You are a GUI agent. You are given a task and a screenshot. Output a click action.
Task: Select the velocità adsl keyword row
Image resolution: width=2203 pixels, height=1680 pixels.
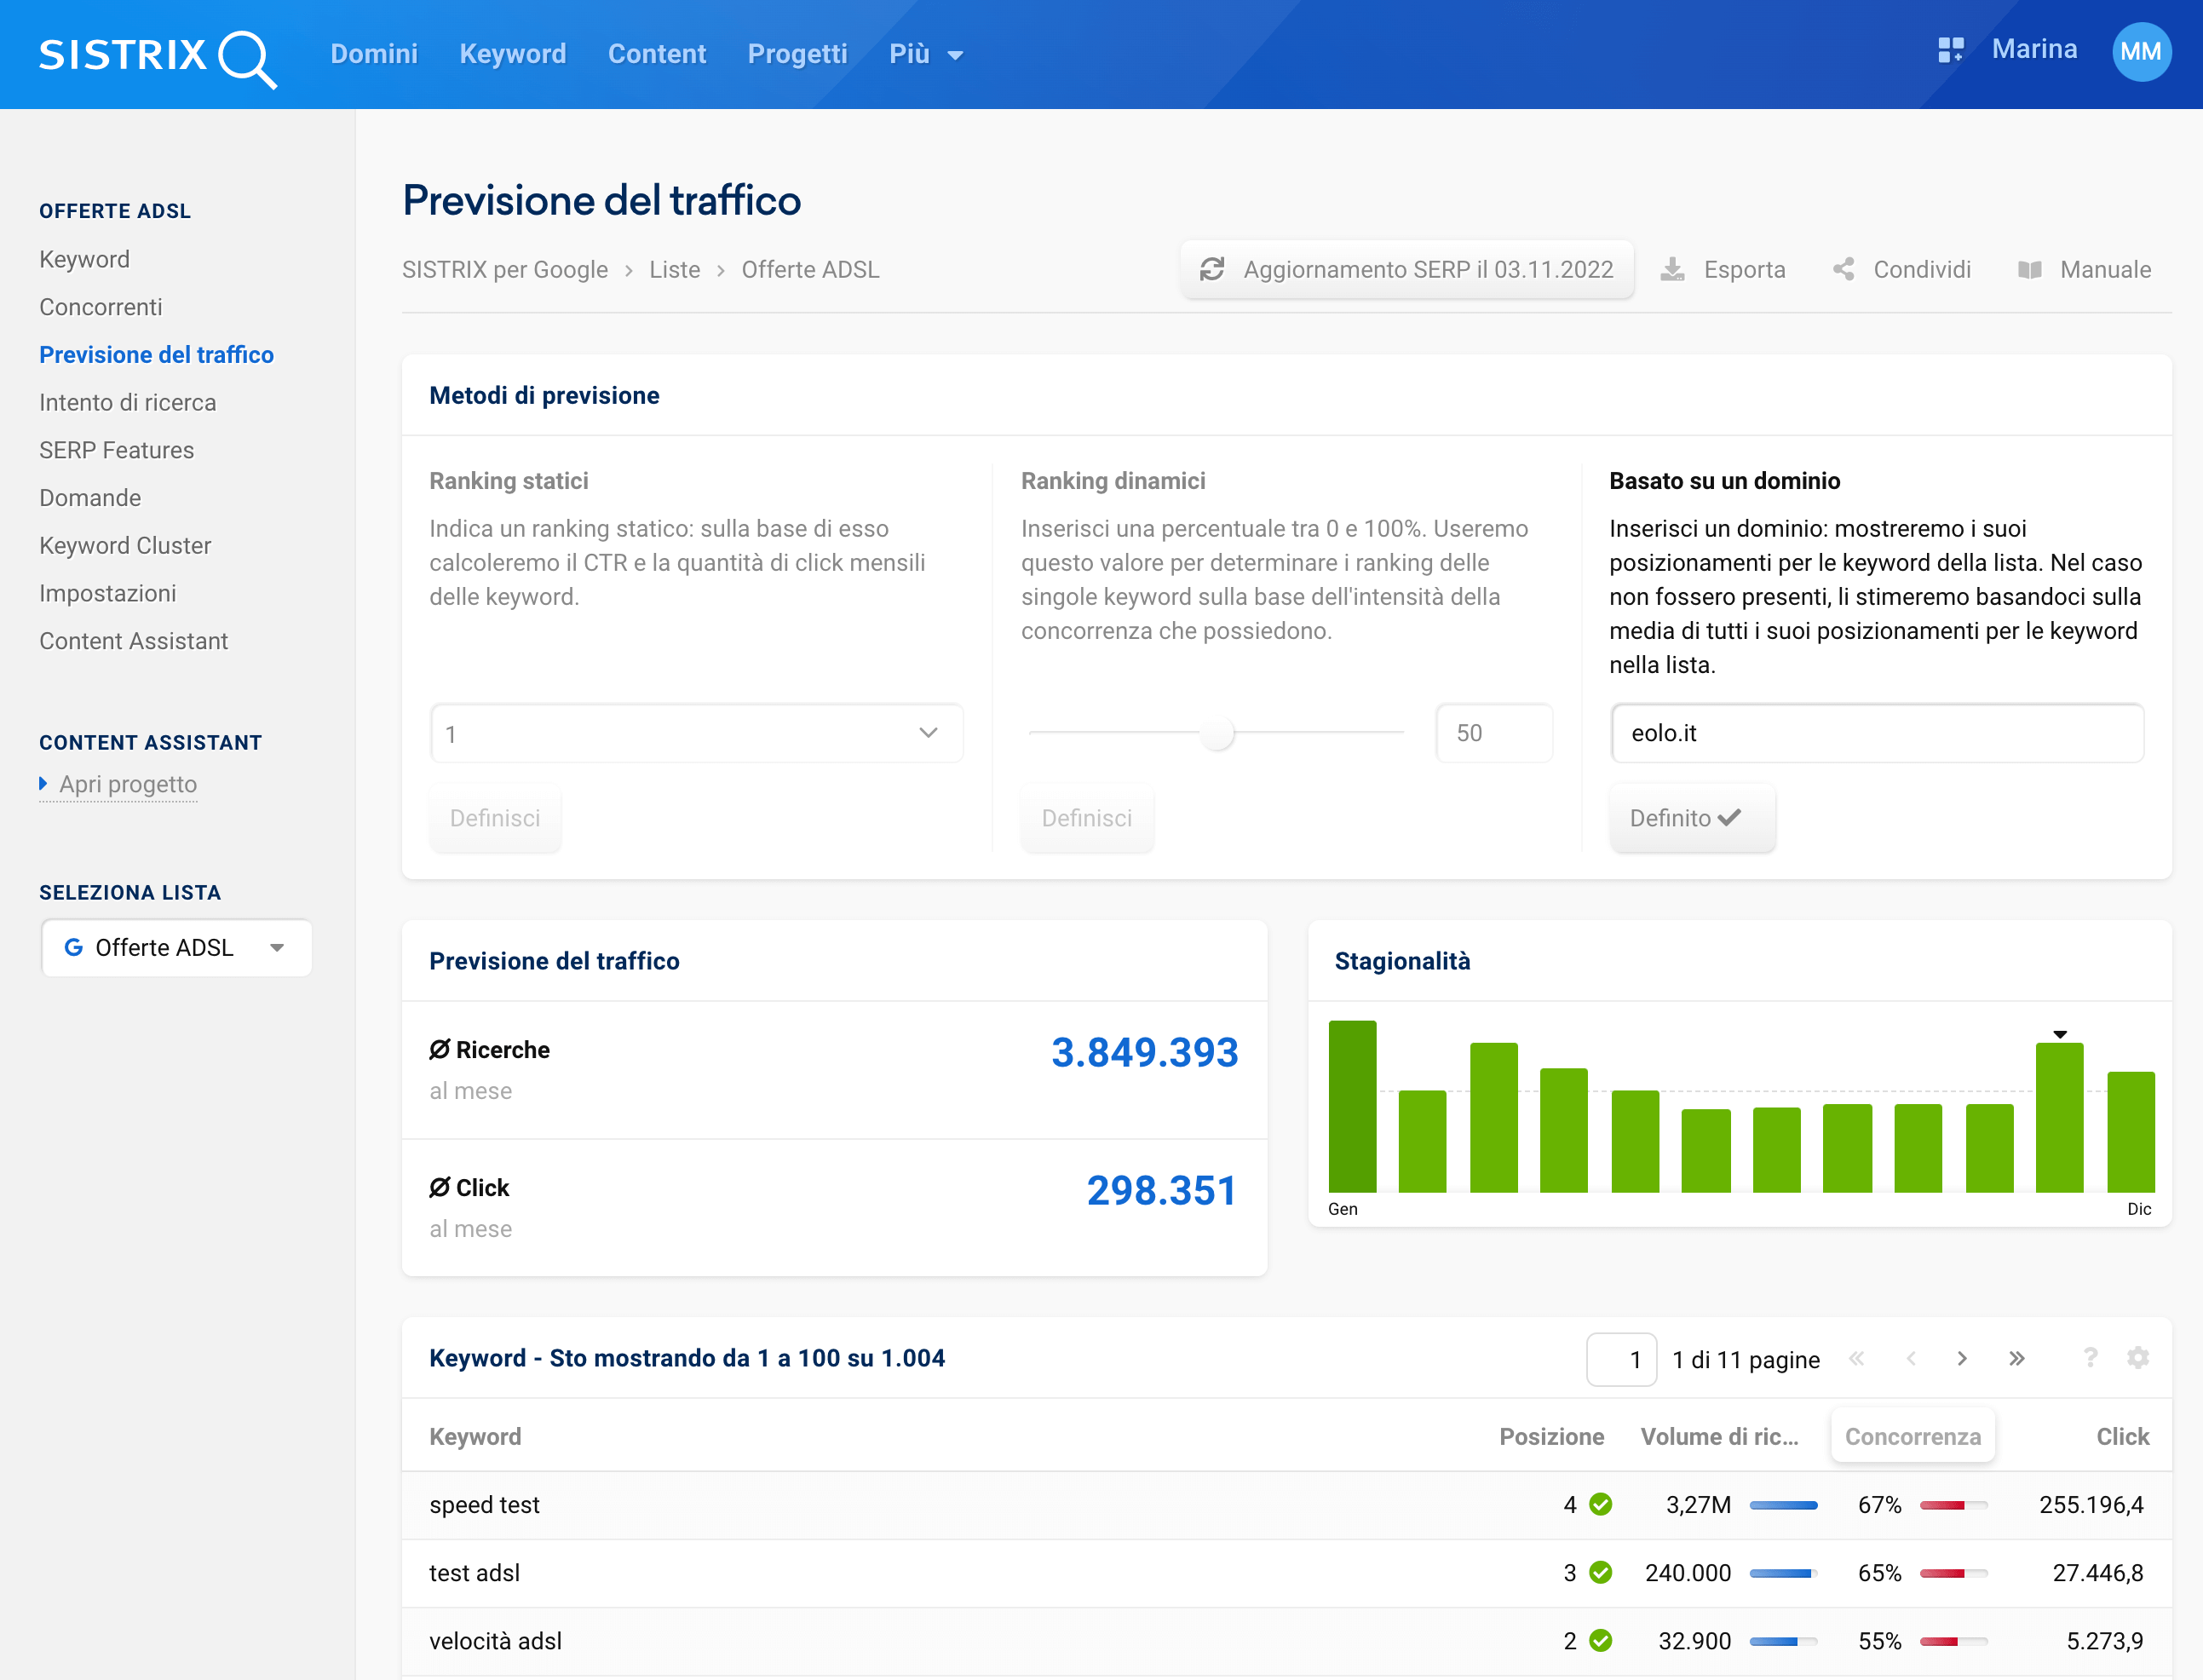click(x=1286, y=1640)
